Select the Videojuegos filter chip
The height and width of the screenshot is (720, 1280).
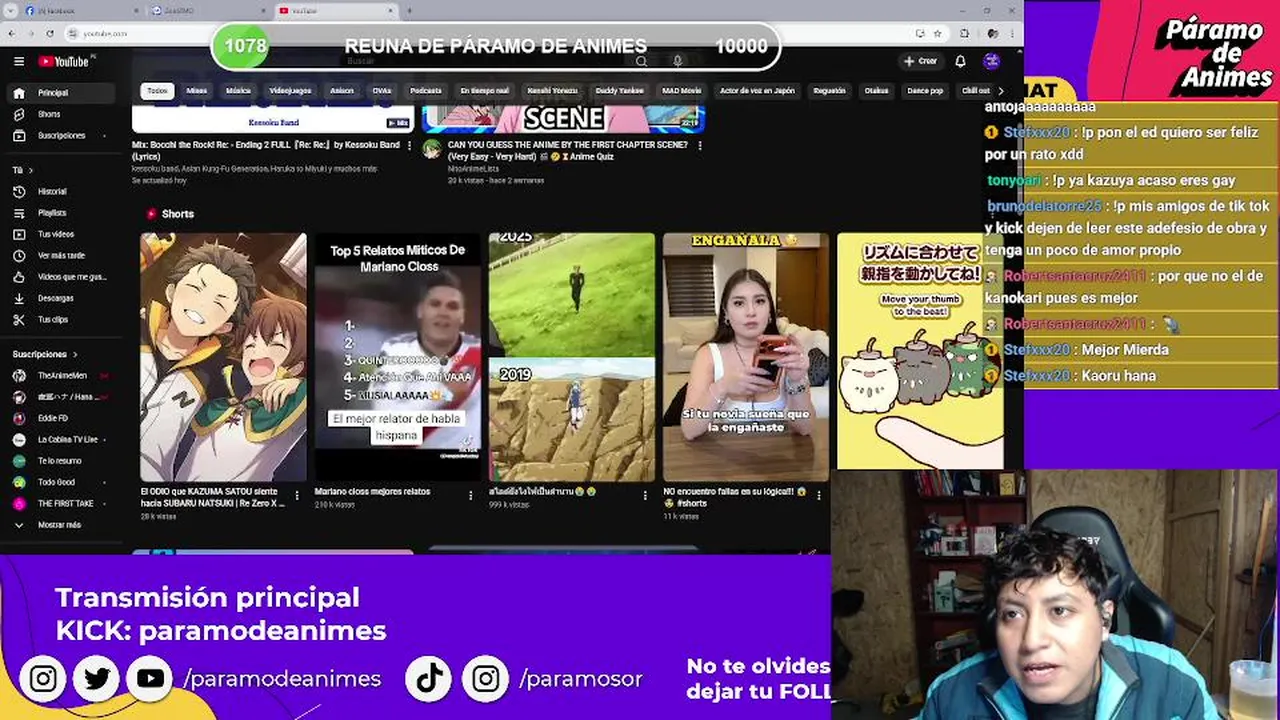tap(290, 91)
